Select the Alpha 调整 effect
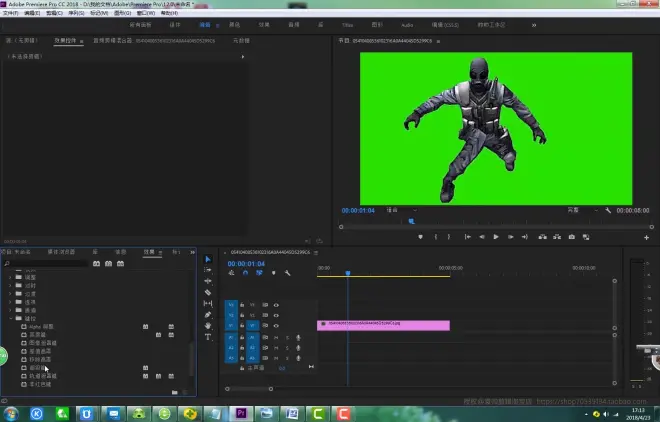The image size is (660, 422). point(41,326)
